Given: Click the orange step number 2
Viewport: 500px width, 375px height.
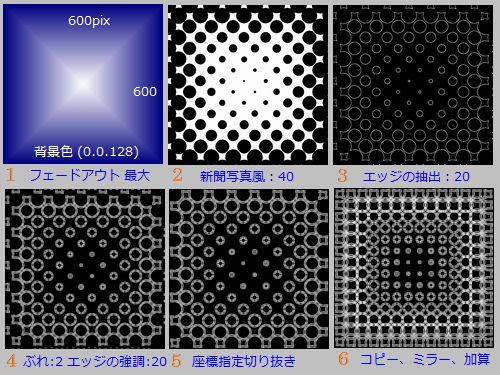Looking at the screenshot, I should pyautogui.click(x=177, y=175).
